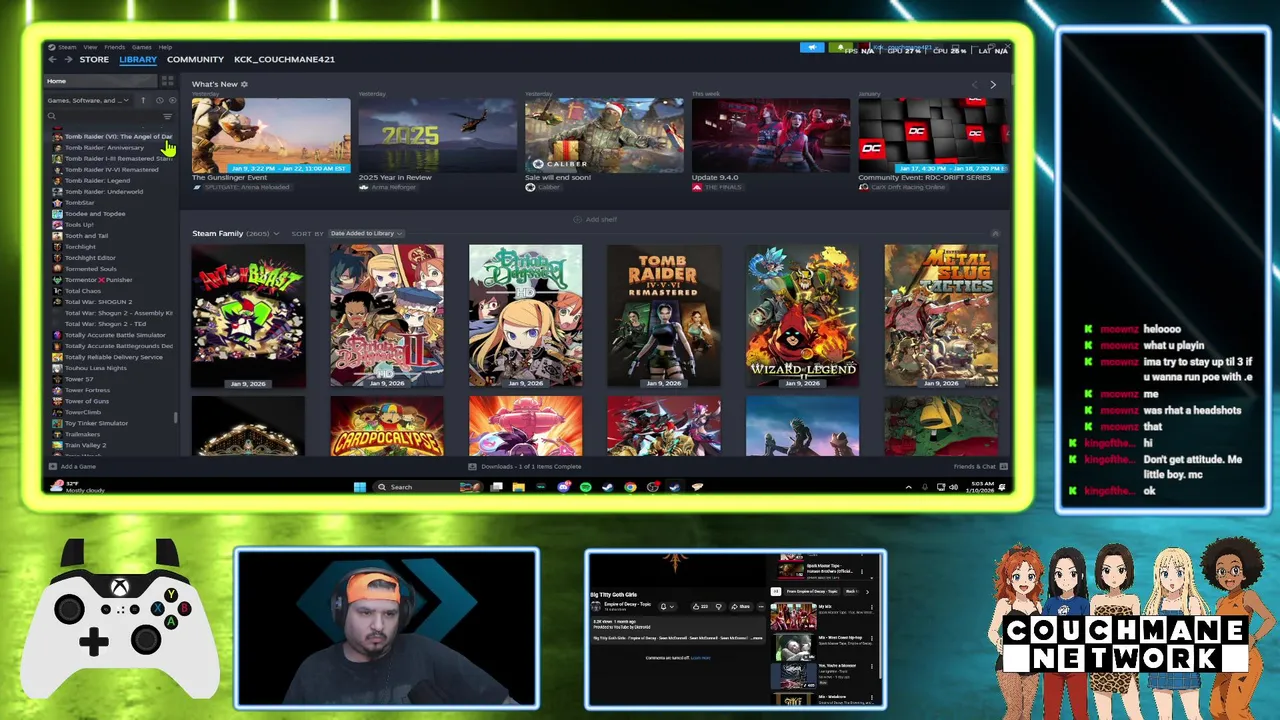This screenshot has width=1280, height=720.
Task: Click the TombStar game icon
Action: tap(57, 202)
